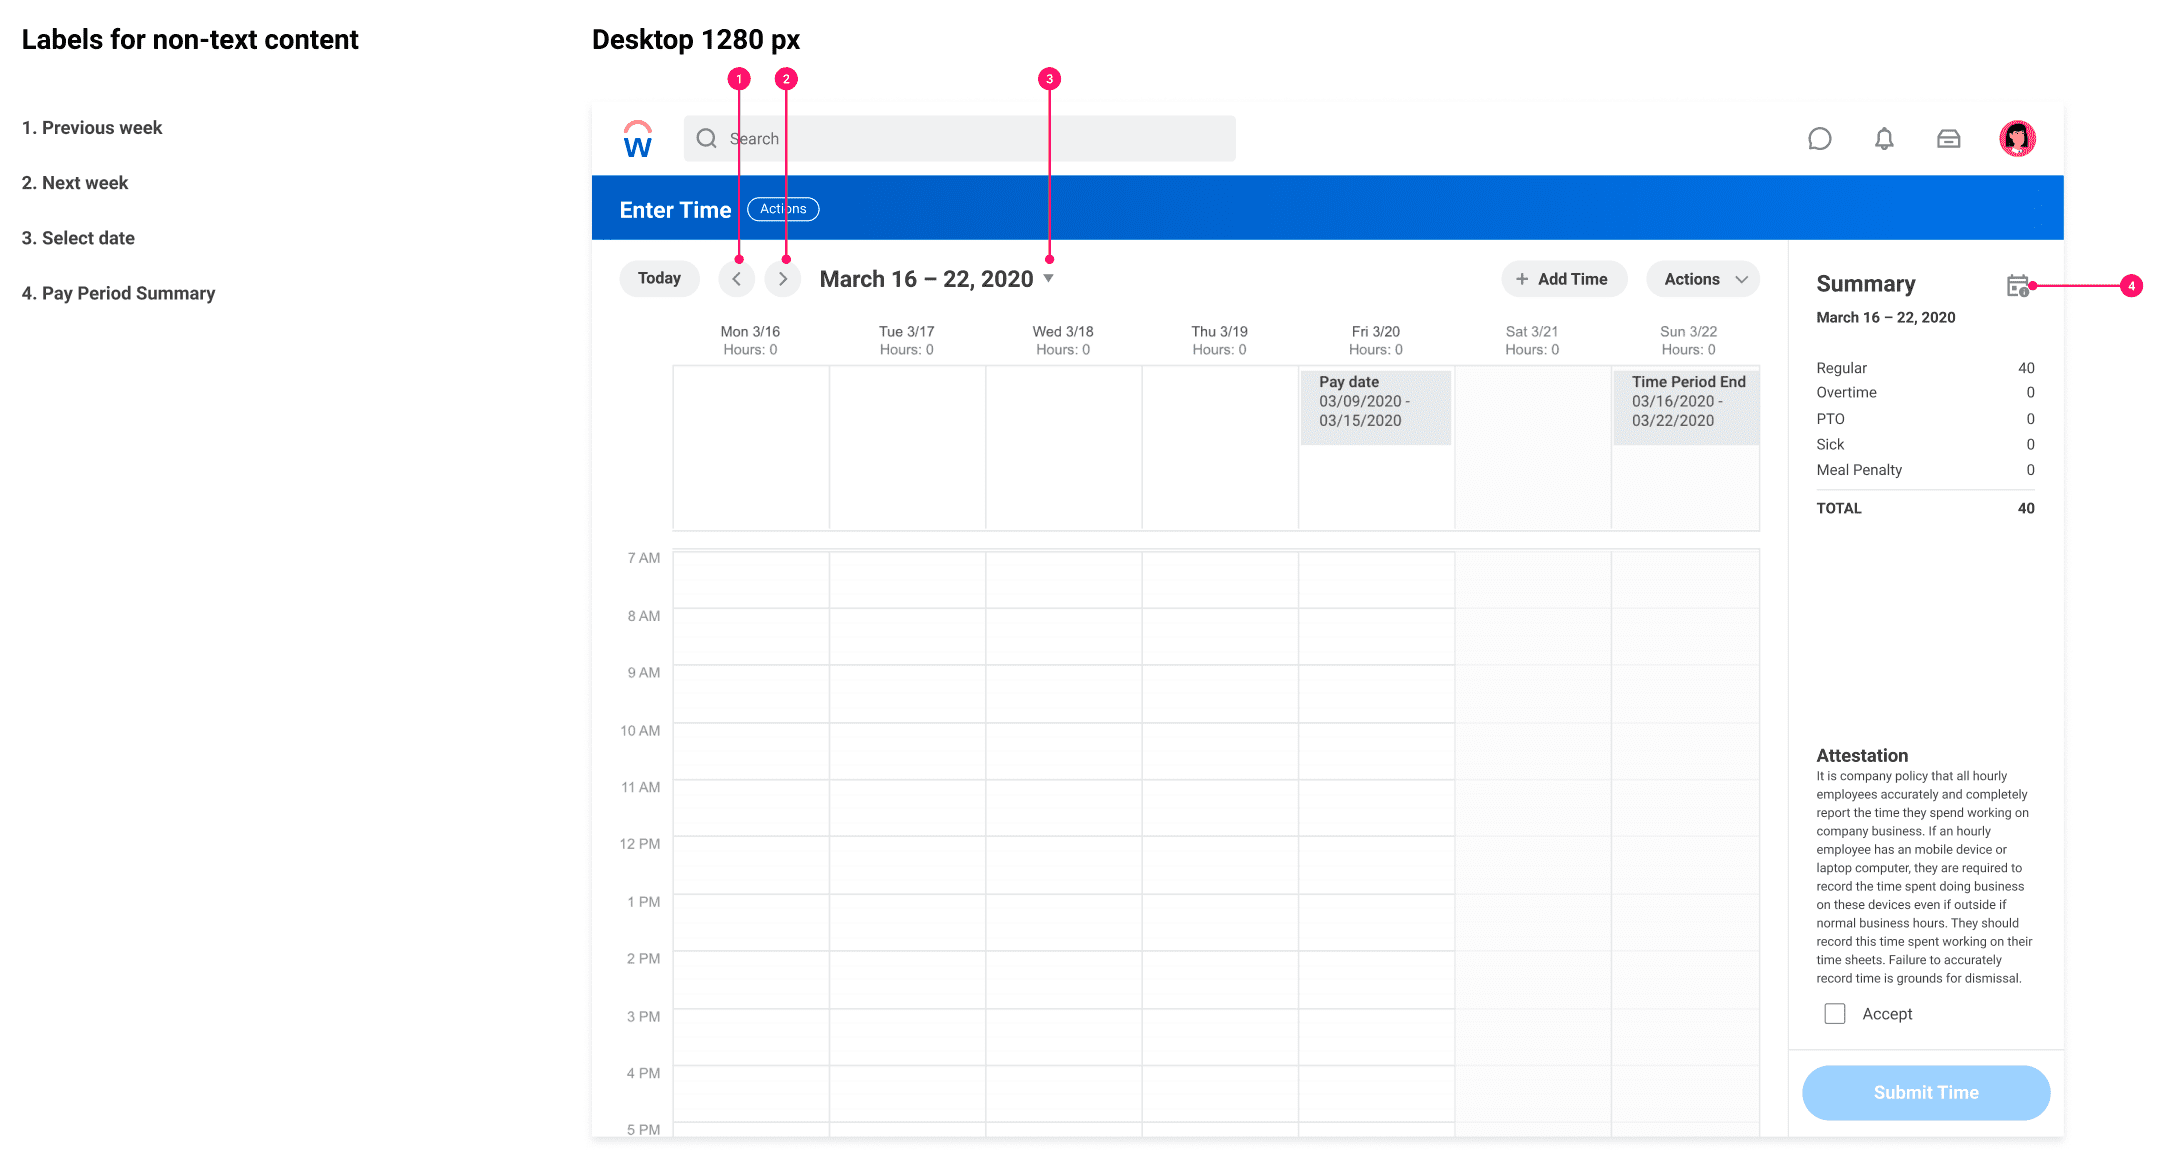Select the Time Period End event on Sunday

coord(1686,406)
